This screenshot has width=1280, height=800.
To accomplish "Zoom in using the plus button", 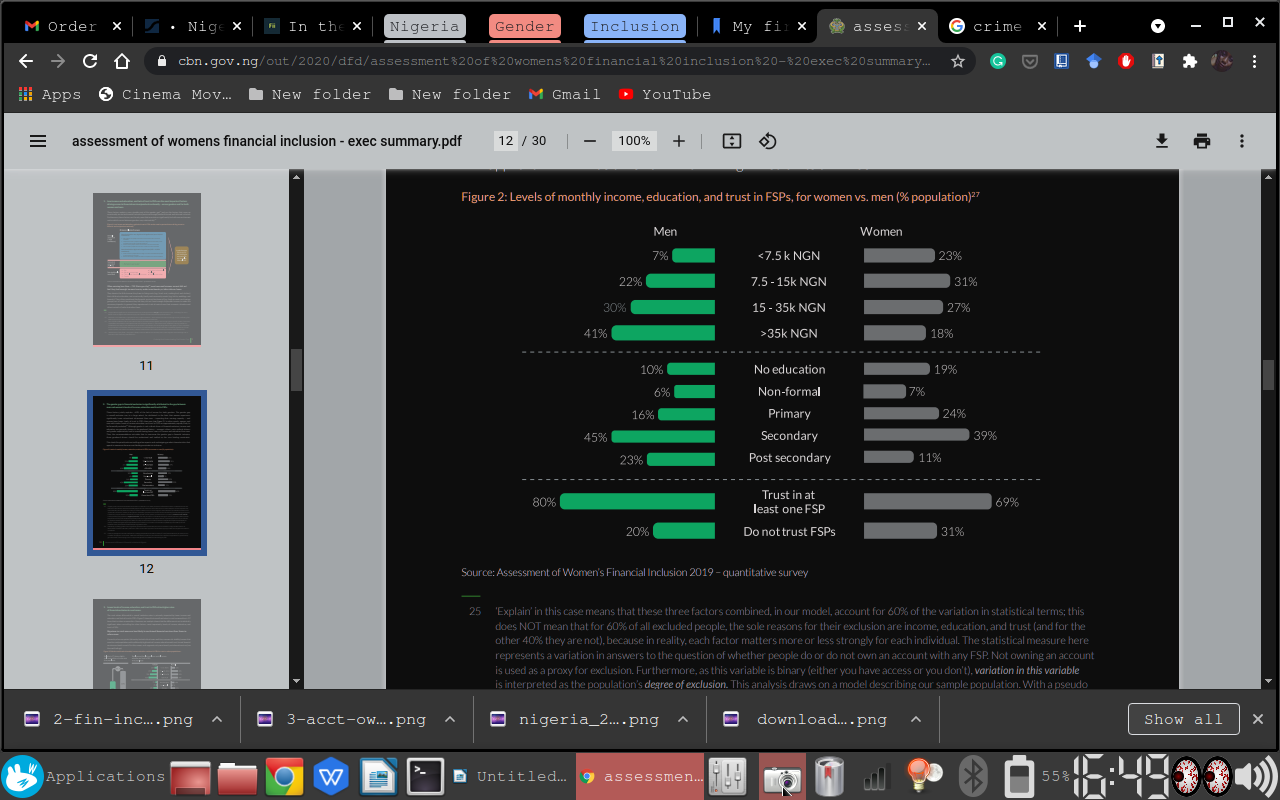I will click(x=679, y=141).
